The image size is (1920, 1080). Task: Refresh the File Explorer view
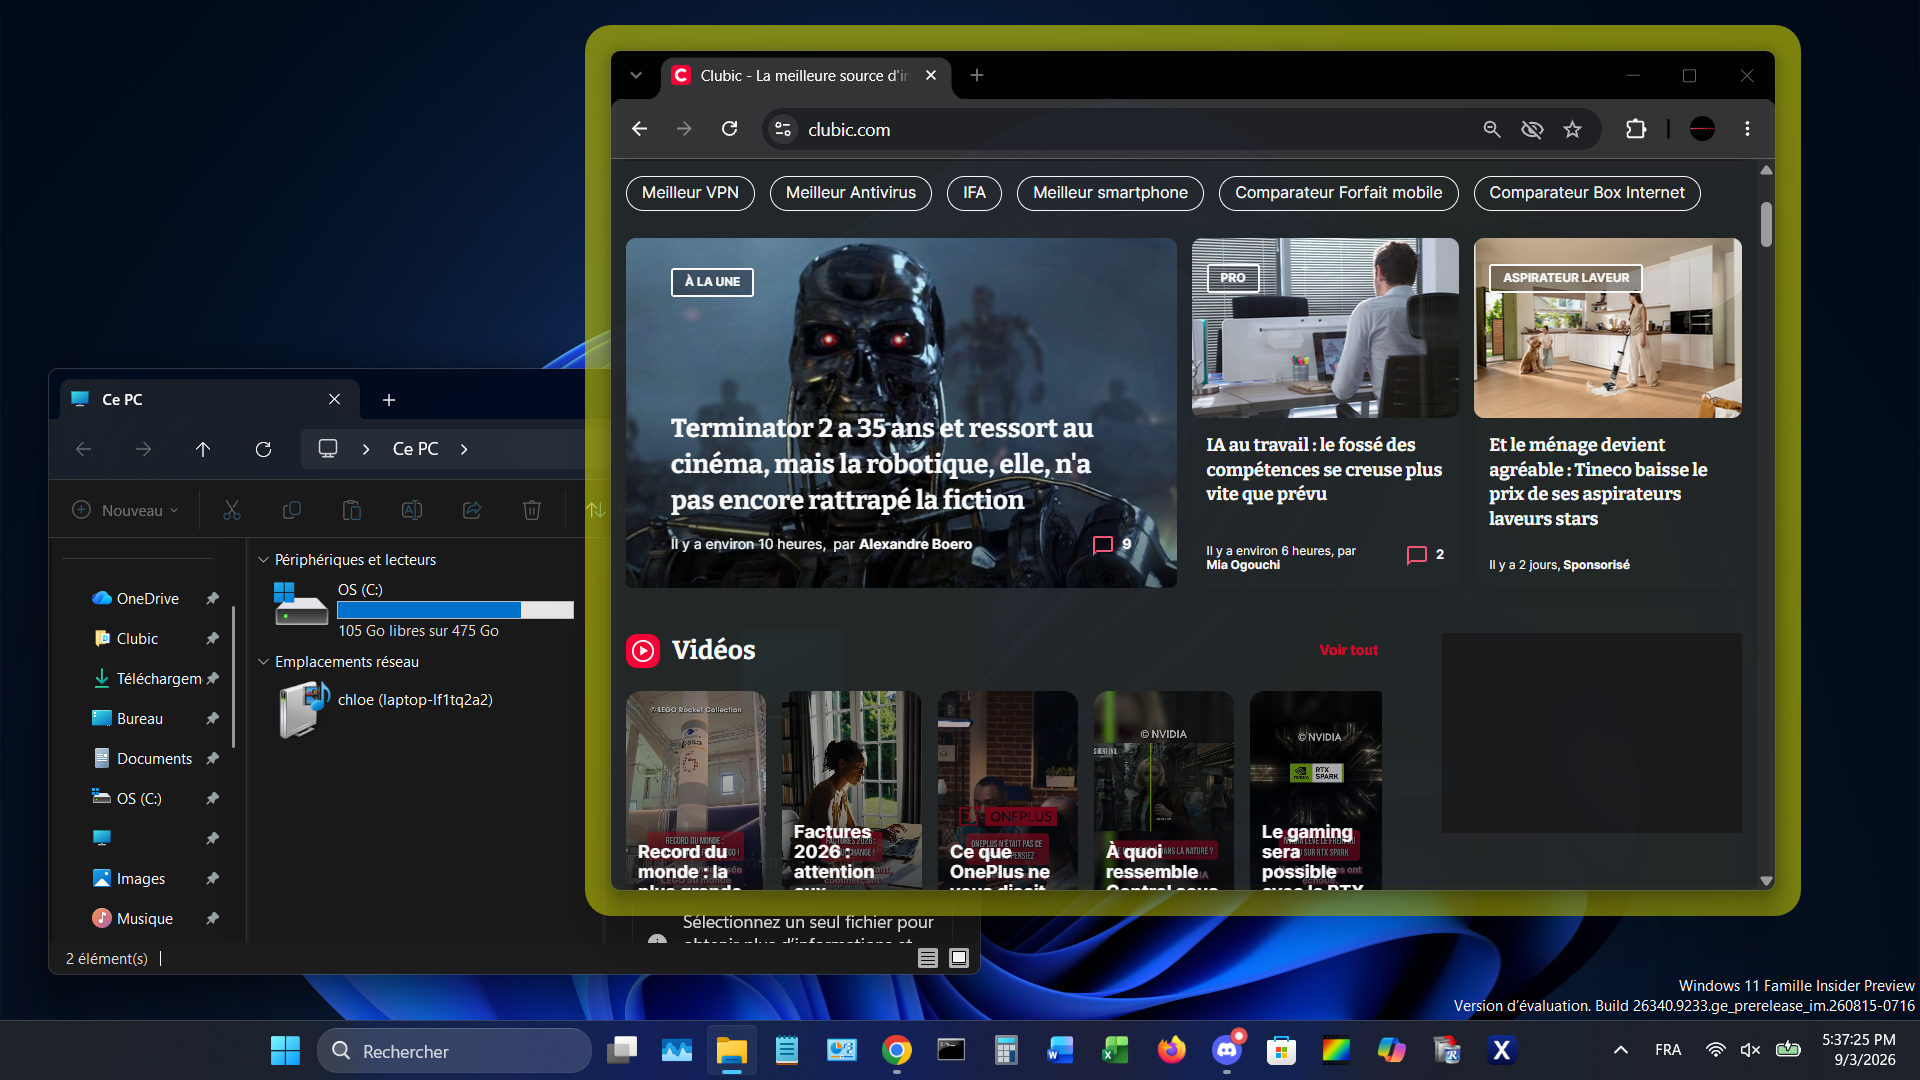coord(263,449)
